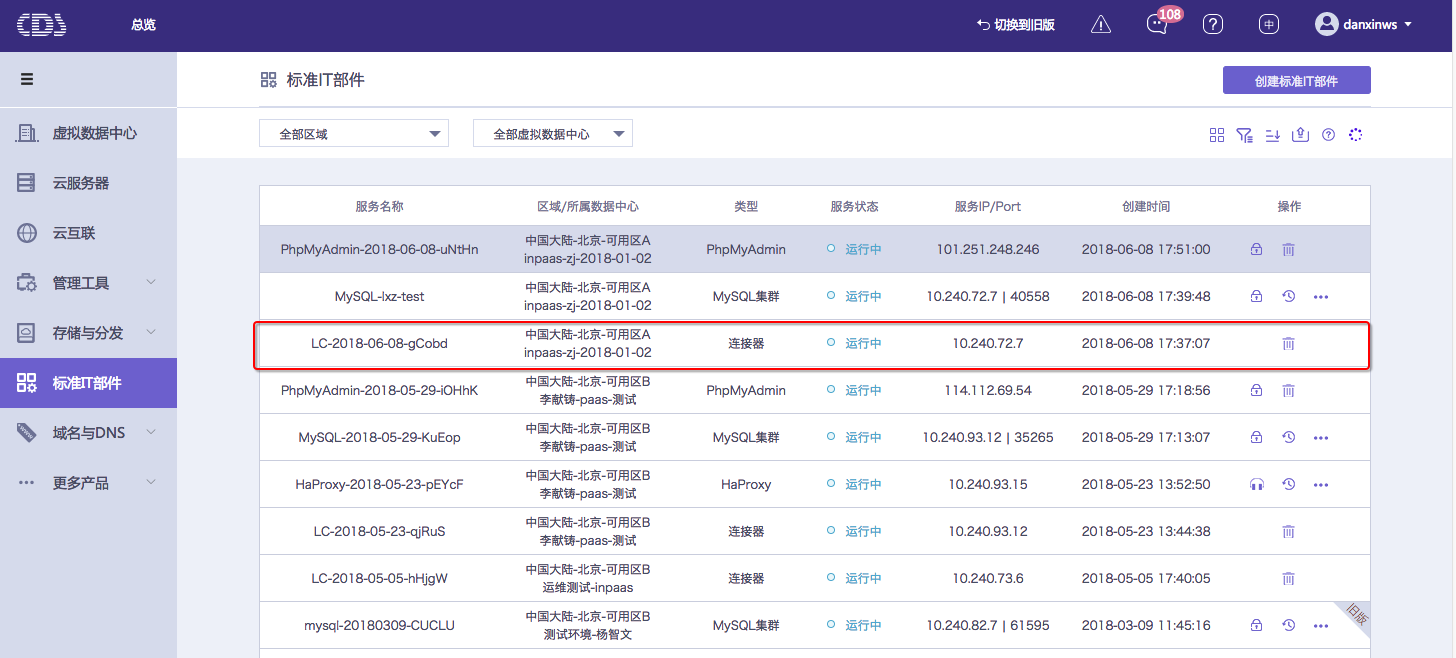This screenshot has width=1456, height=658.
Task: Click lock icon for PhpMyAdmin-2018-06-08-uNtHn
Action: tap(1256, 250)
